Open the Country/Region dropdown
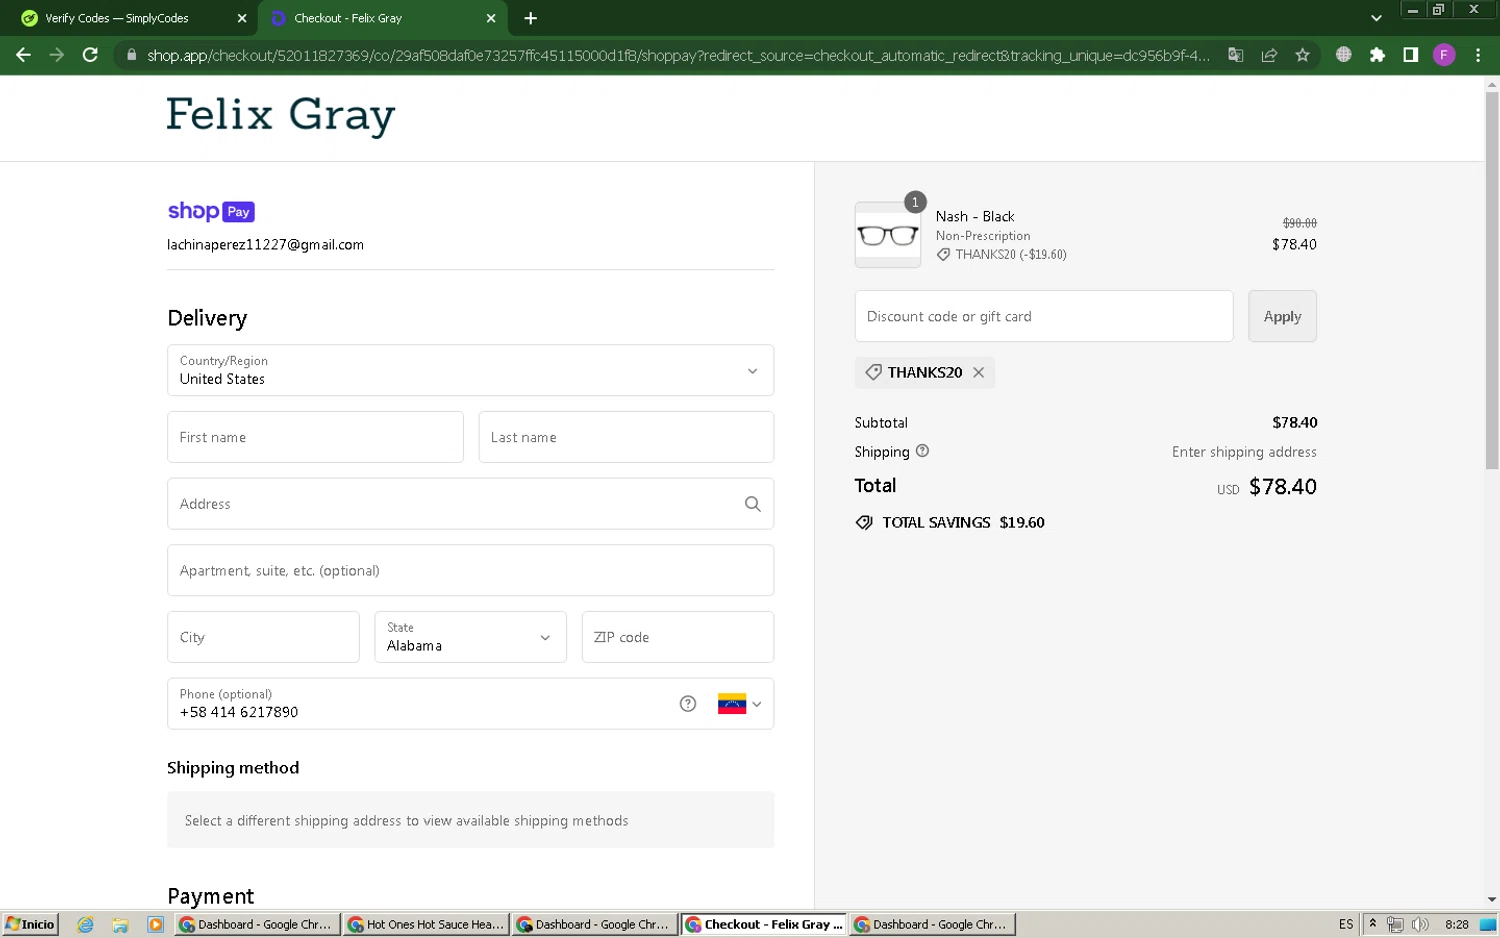 (470, 370)
